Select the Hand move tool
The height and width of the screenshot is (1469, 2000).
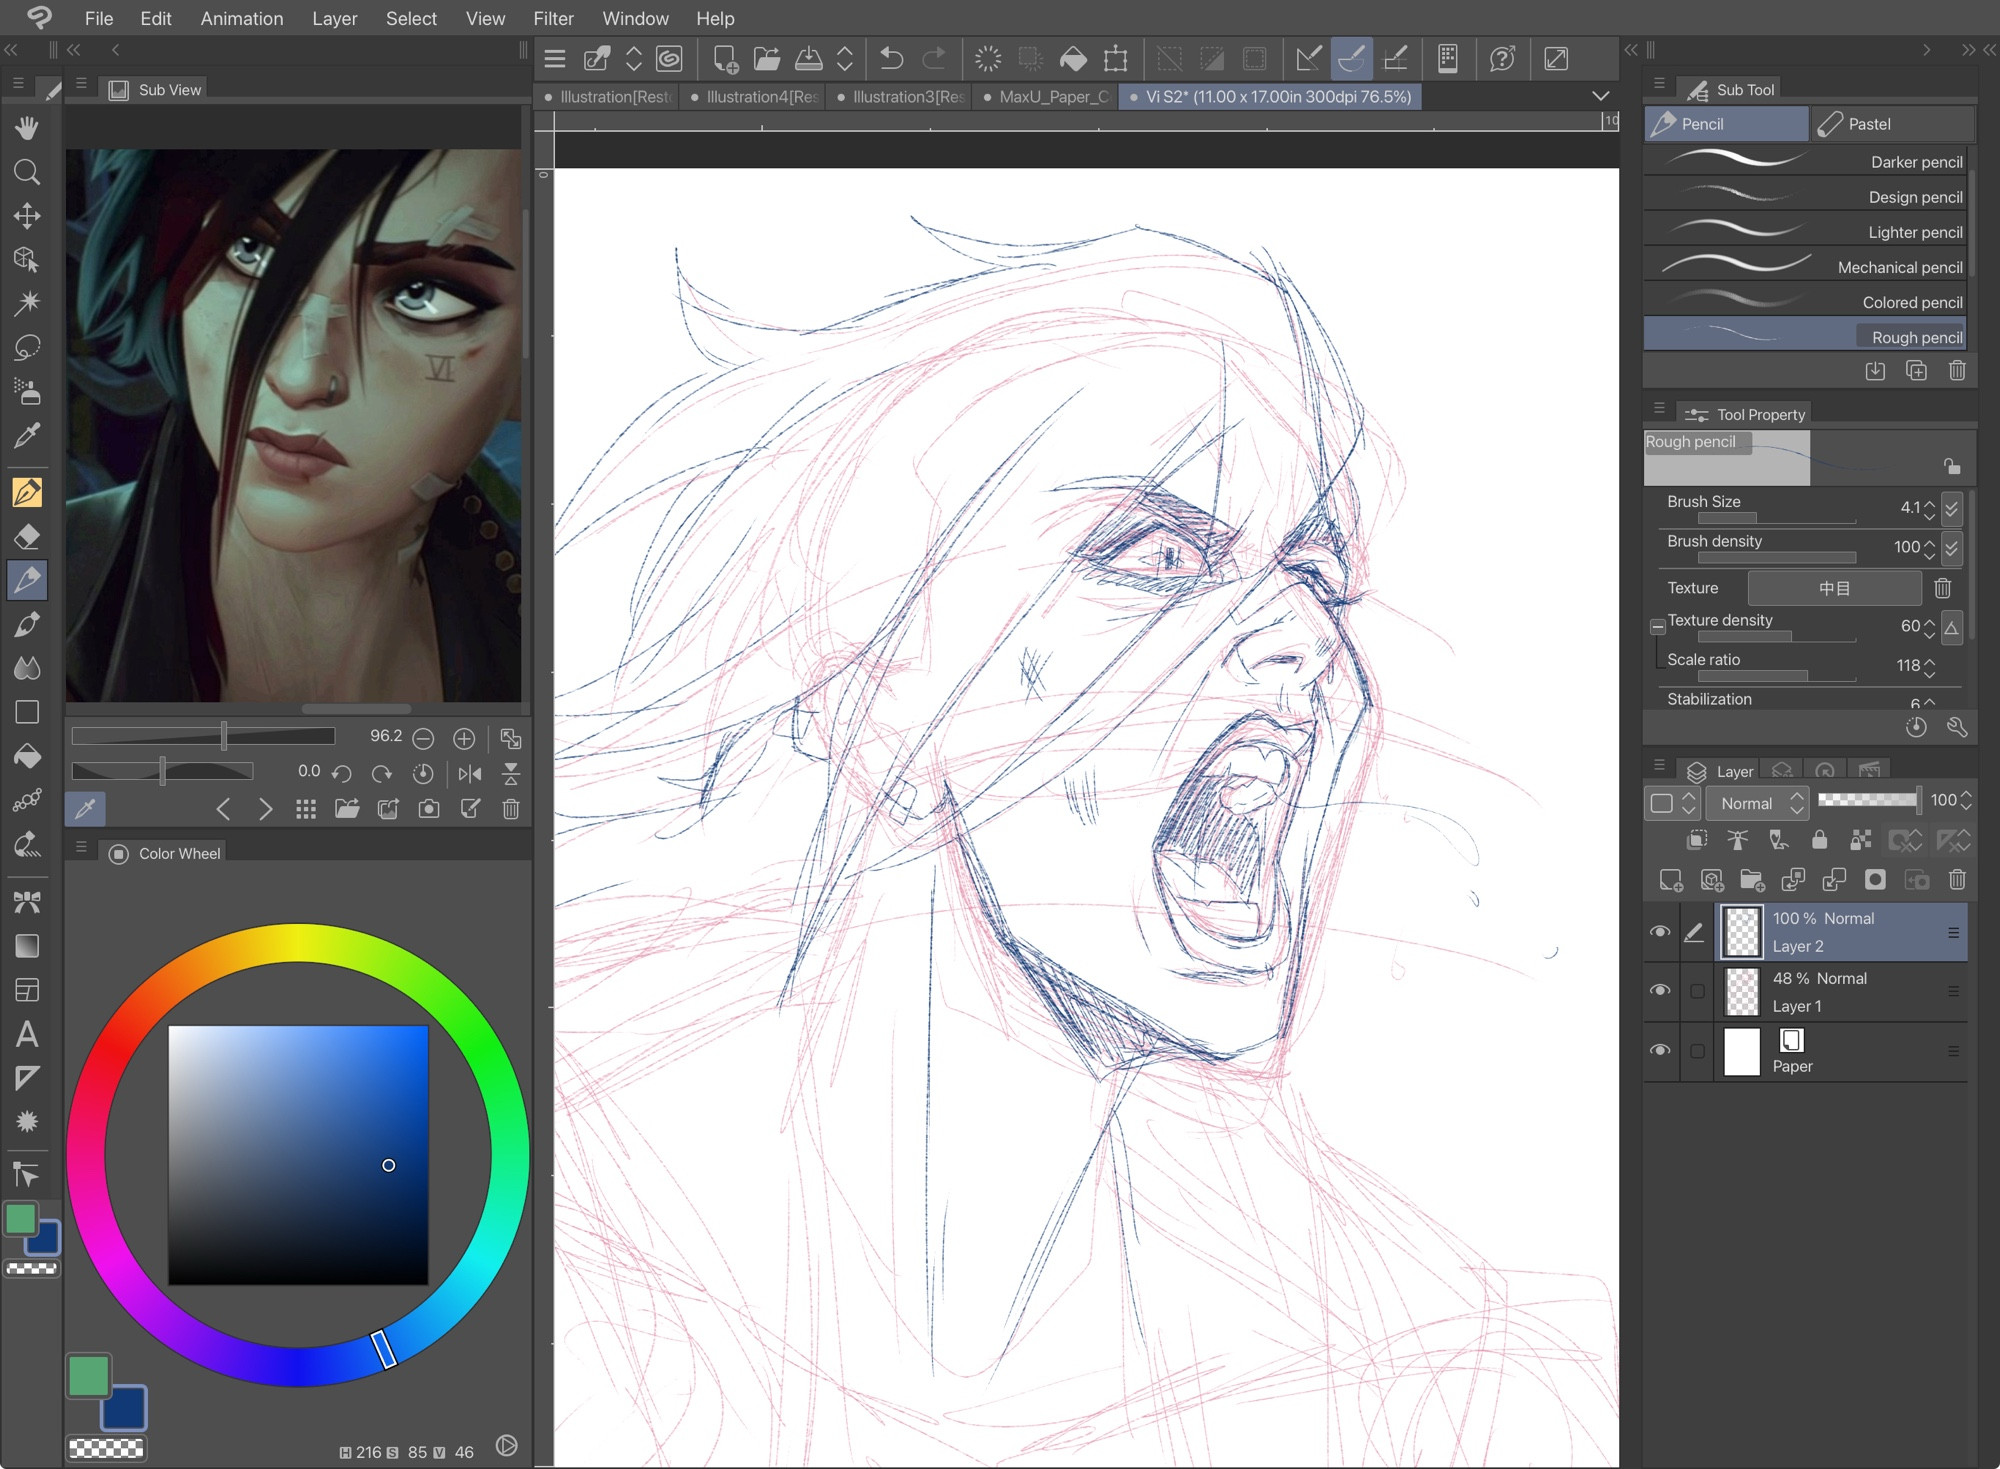click(27, 128)
